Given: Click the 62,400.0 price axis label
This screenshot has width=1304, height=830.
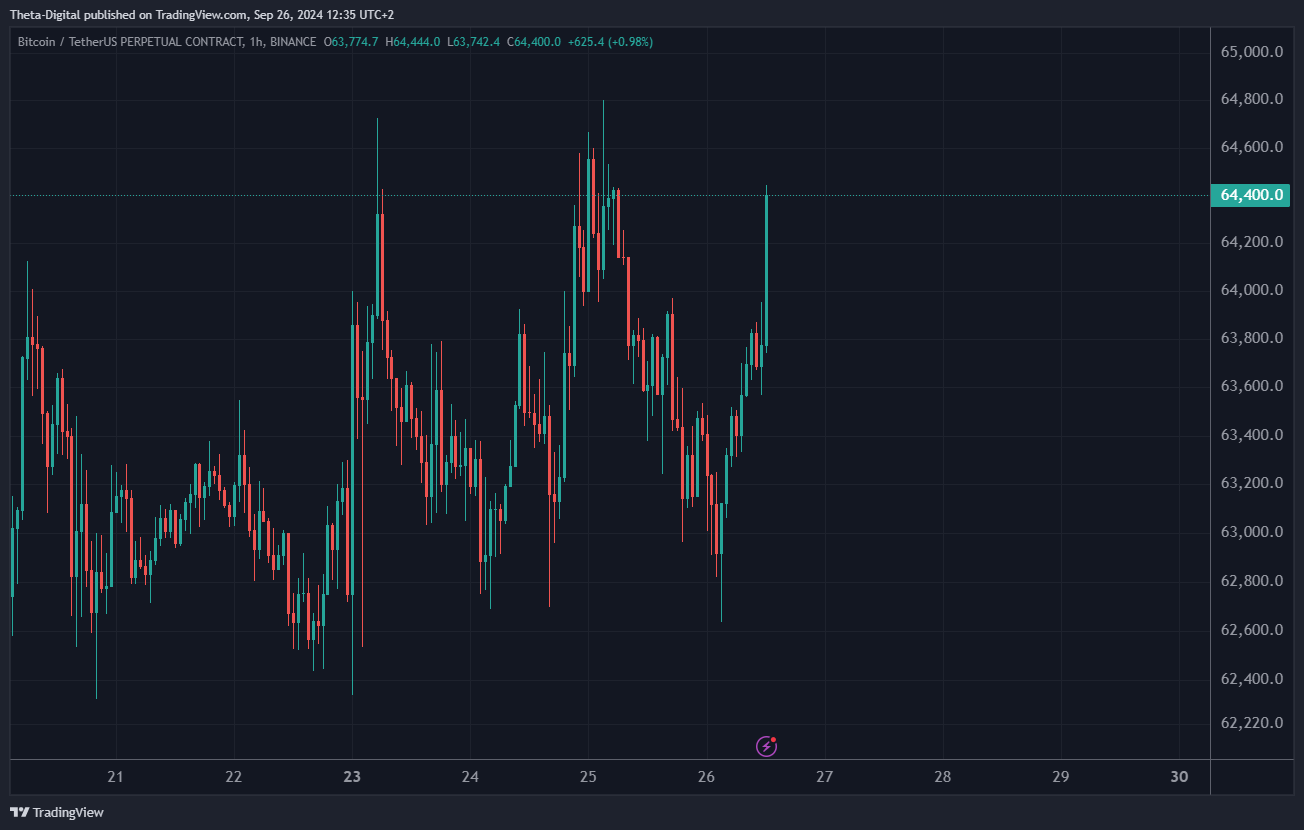Looking at the screenshot, I should (1251, 679).
